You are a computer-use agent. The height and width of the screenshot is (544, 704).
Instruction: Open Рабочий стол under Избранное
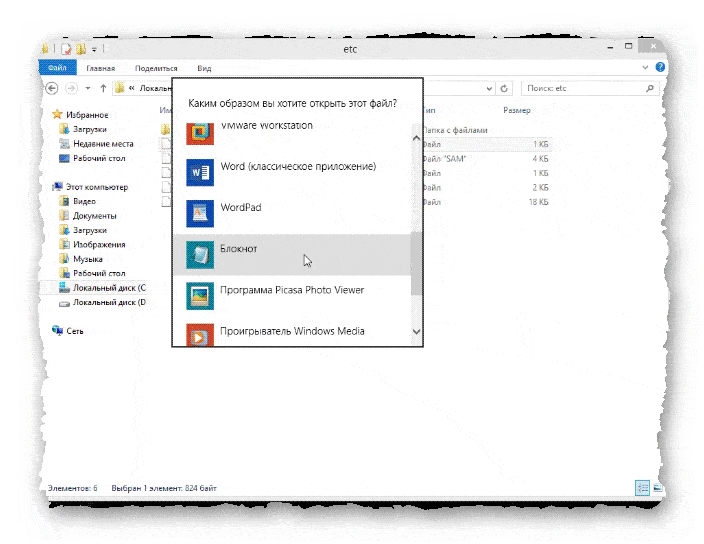click(x=99, y=158)
